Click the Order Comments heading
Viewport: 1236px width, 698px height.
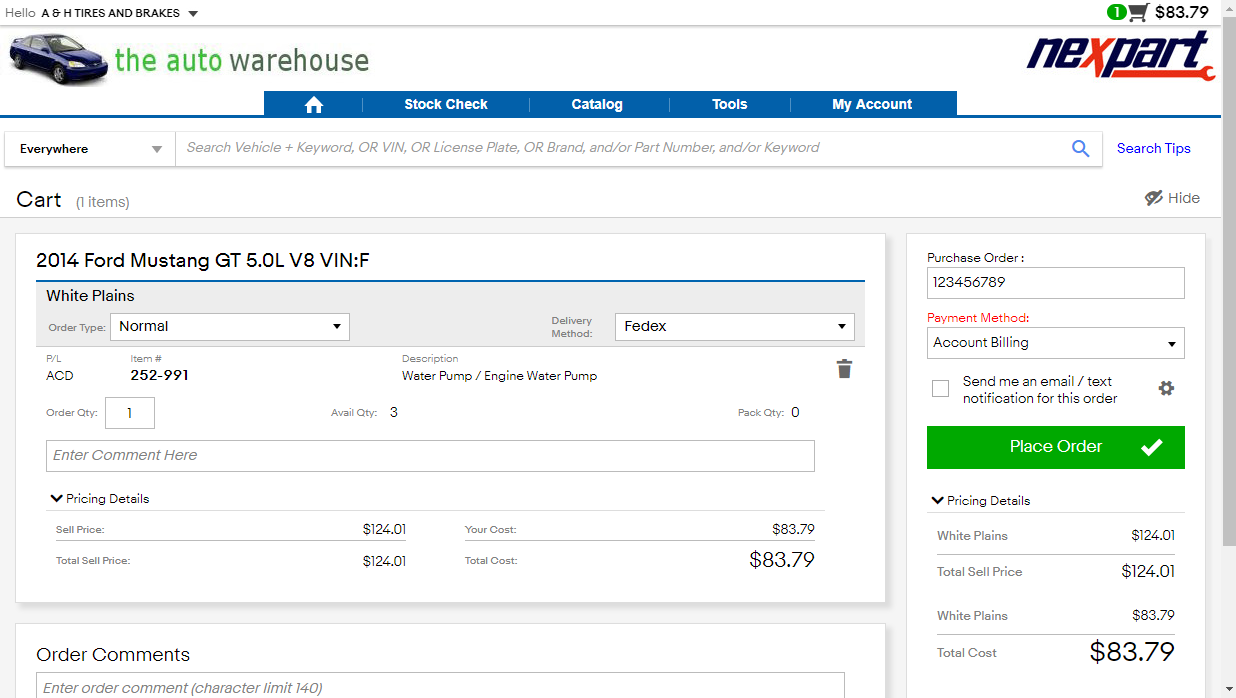point(113,655)
